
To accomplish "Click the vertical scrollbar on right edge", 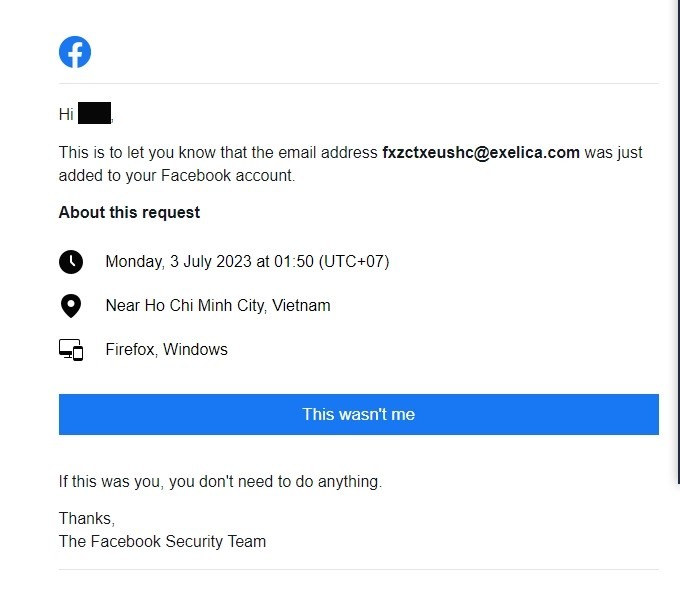I will click(678, 242).
